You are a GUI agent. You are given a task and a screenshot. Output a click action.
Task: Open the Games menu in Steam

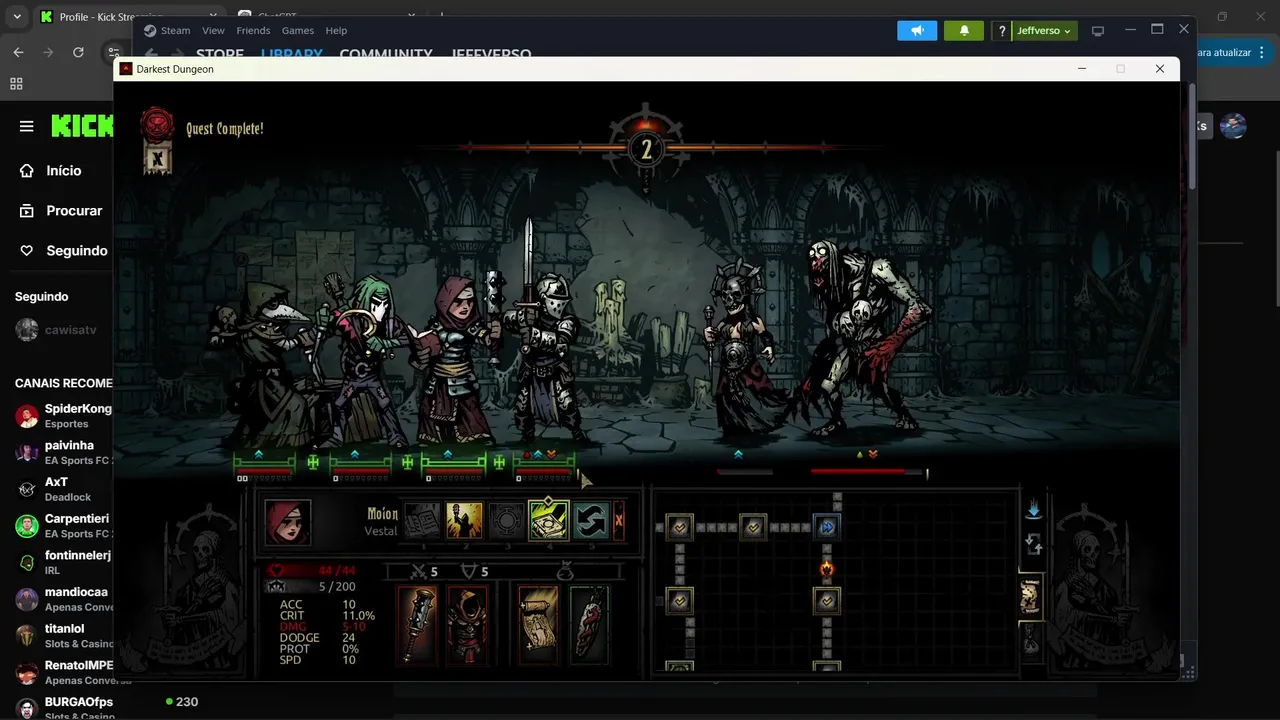(x=297, y=31)
